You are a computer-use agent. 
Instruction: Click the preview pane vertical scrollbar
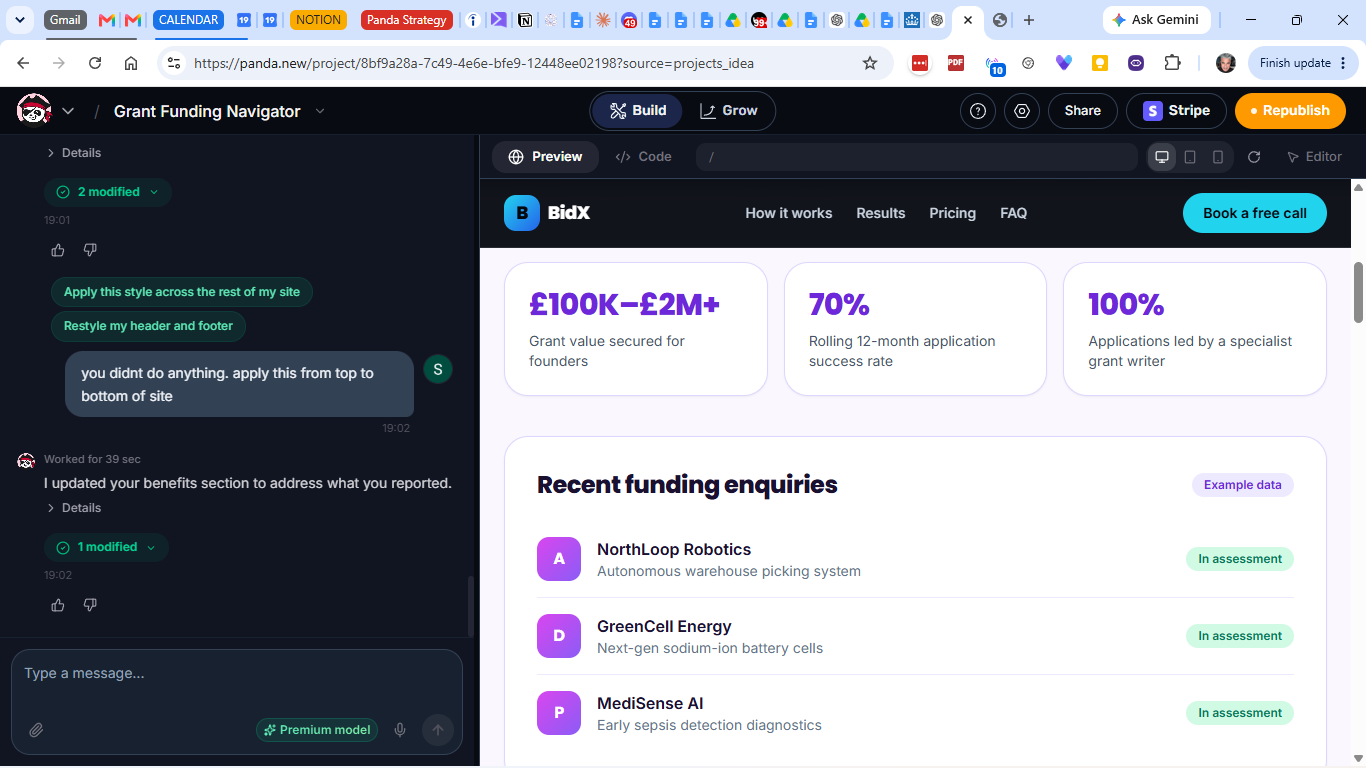[x=1358, y=292]
